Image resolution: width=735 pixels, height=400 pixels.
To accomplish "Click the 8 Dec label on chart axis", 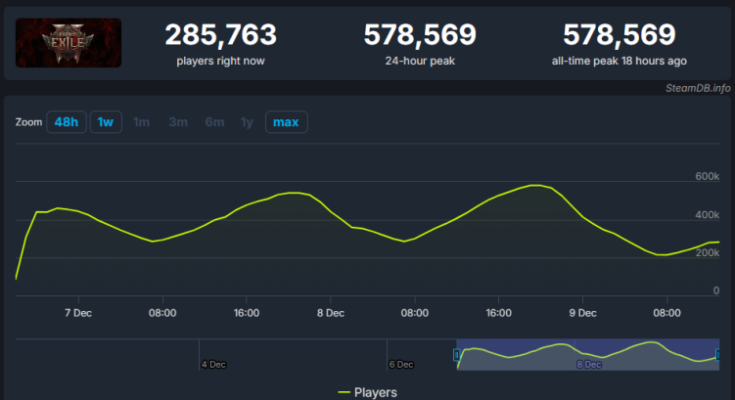I will click(x=331, y=313).
